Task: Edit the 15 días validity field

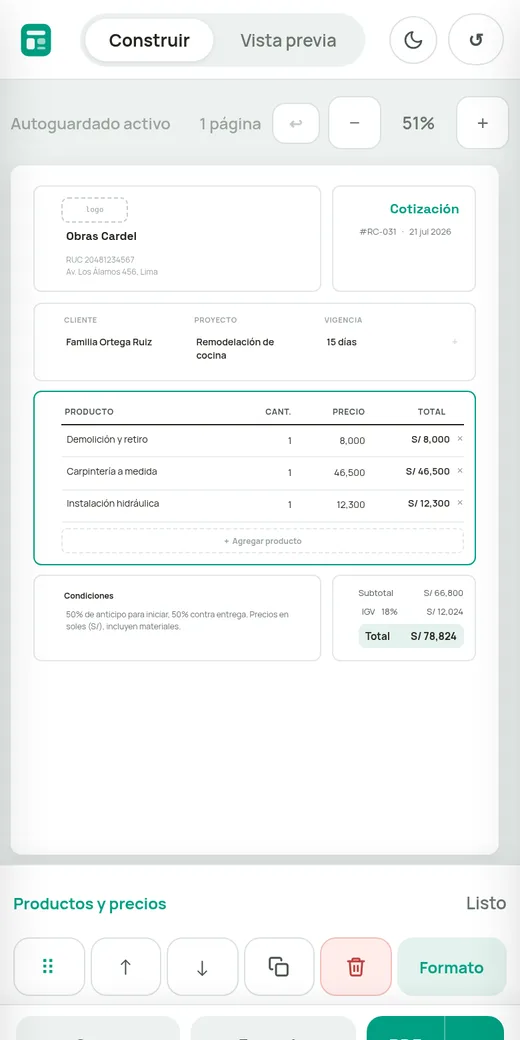Action: coord(342,342)
